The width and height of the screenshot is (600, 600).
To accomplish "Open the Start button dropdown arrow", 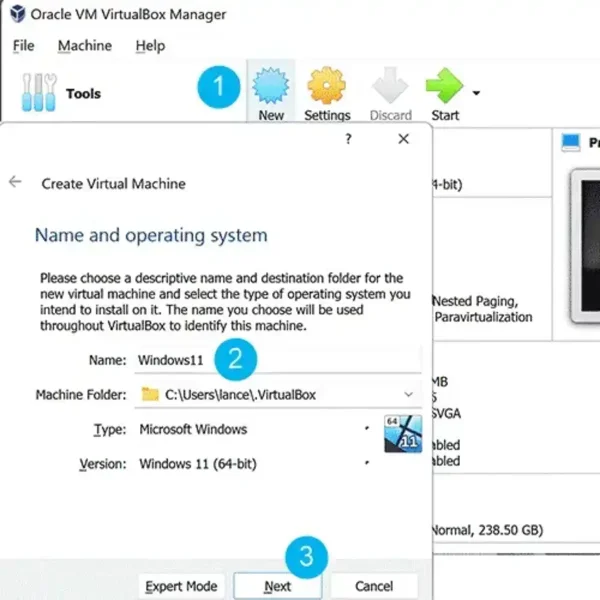I will 476,93.
